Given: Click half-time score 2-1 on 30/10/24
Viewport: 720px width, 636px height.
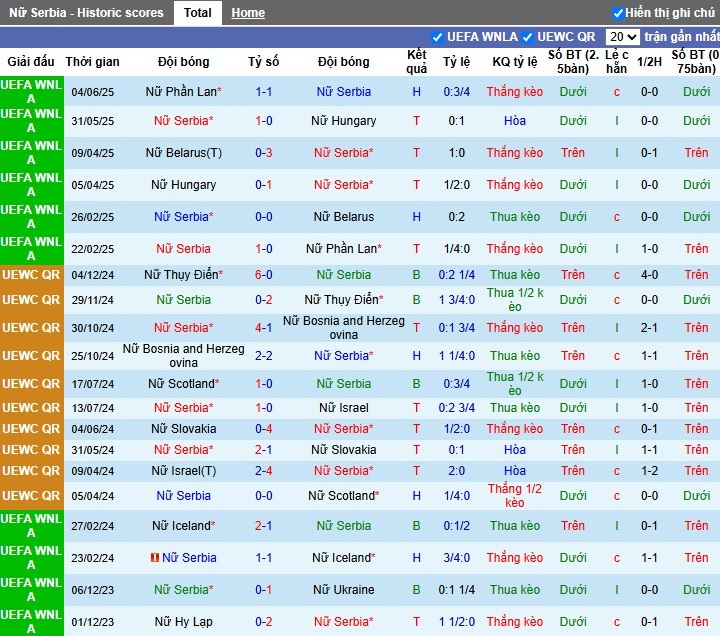Looking at the screenshot, I should (649, 328).
